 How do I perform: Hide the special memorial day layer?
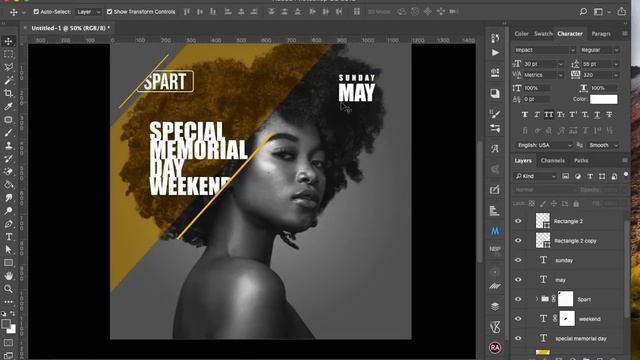click(518, 338)
